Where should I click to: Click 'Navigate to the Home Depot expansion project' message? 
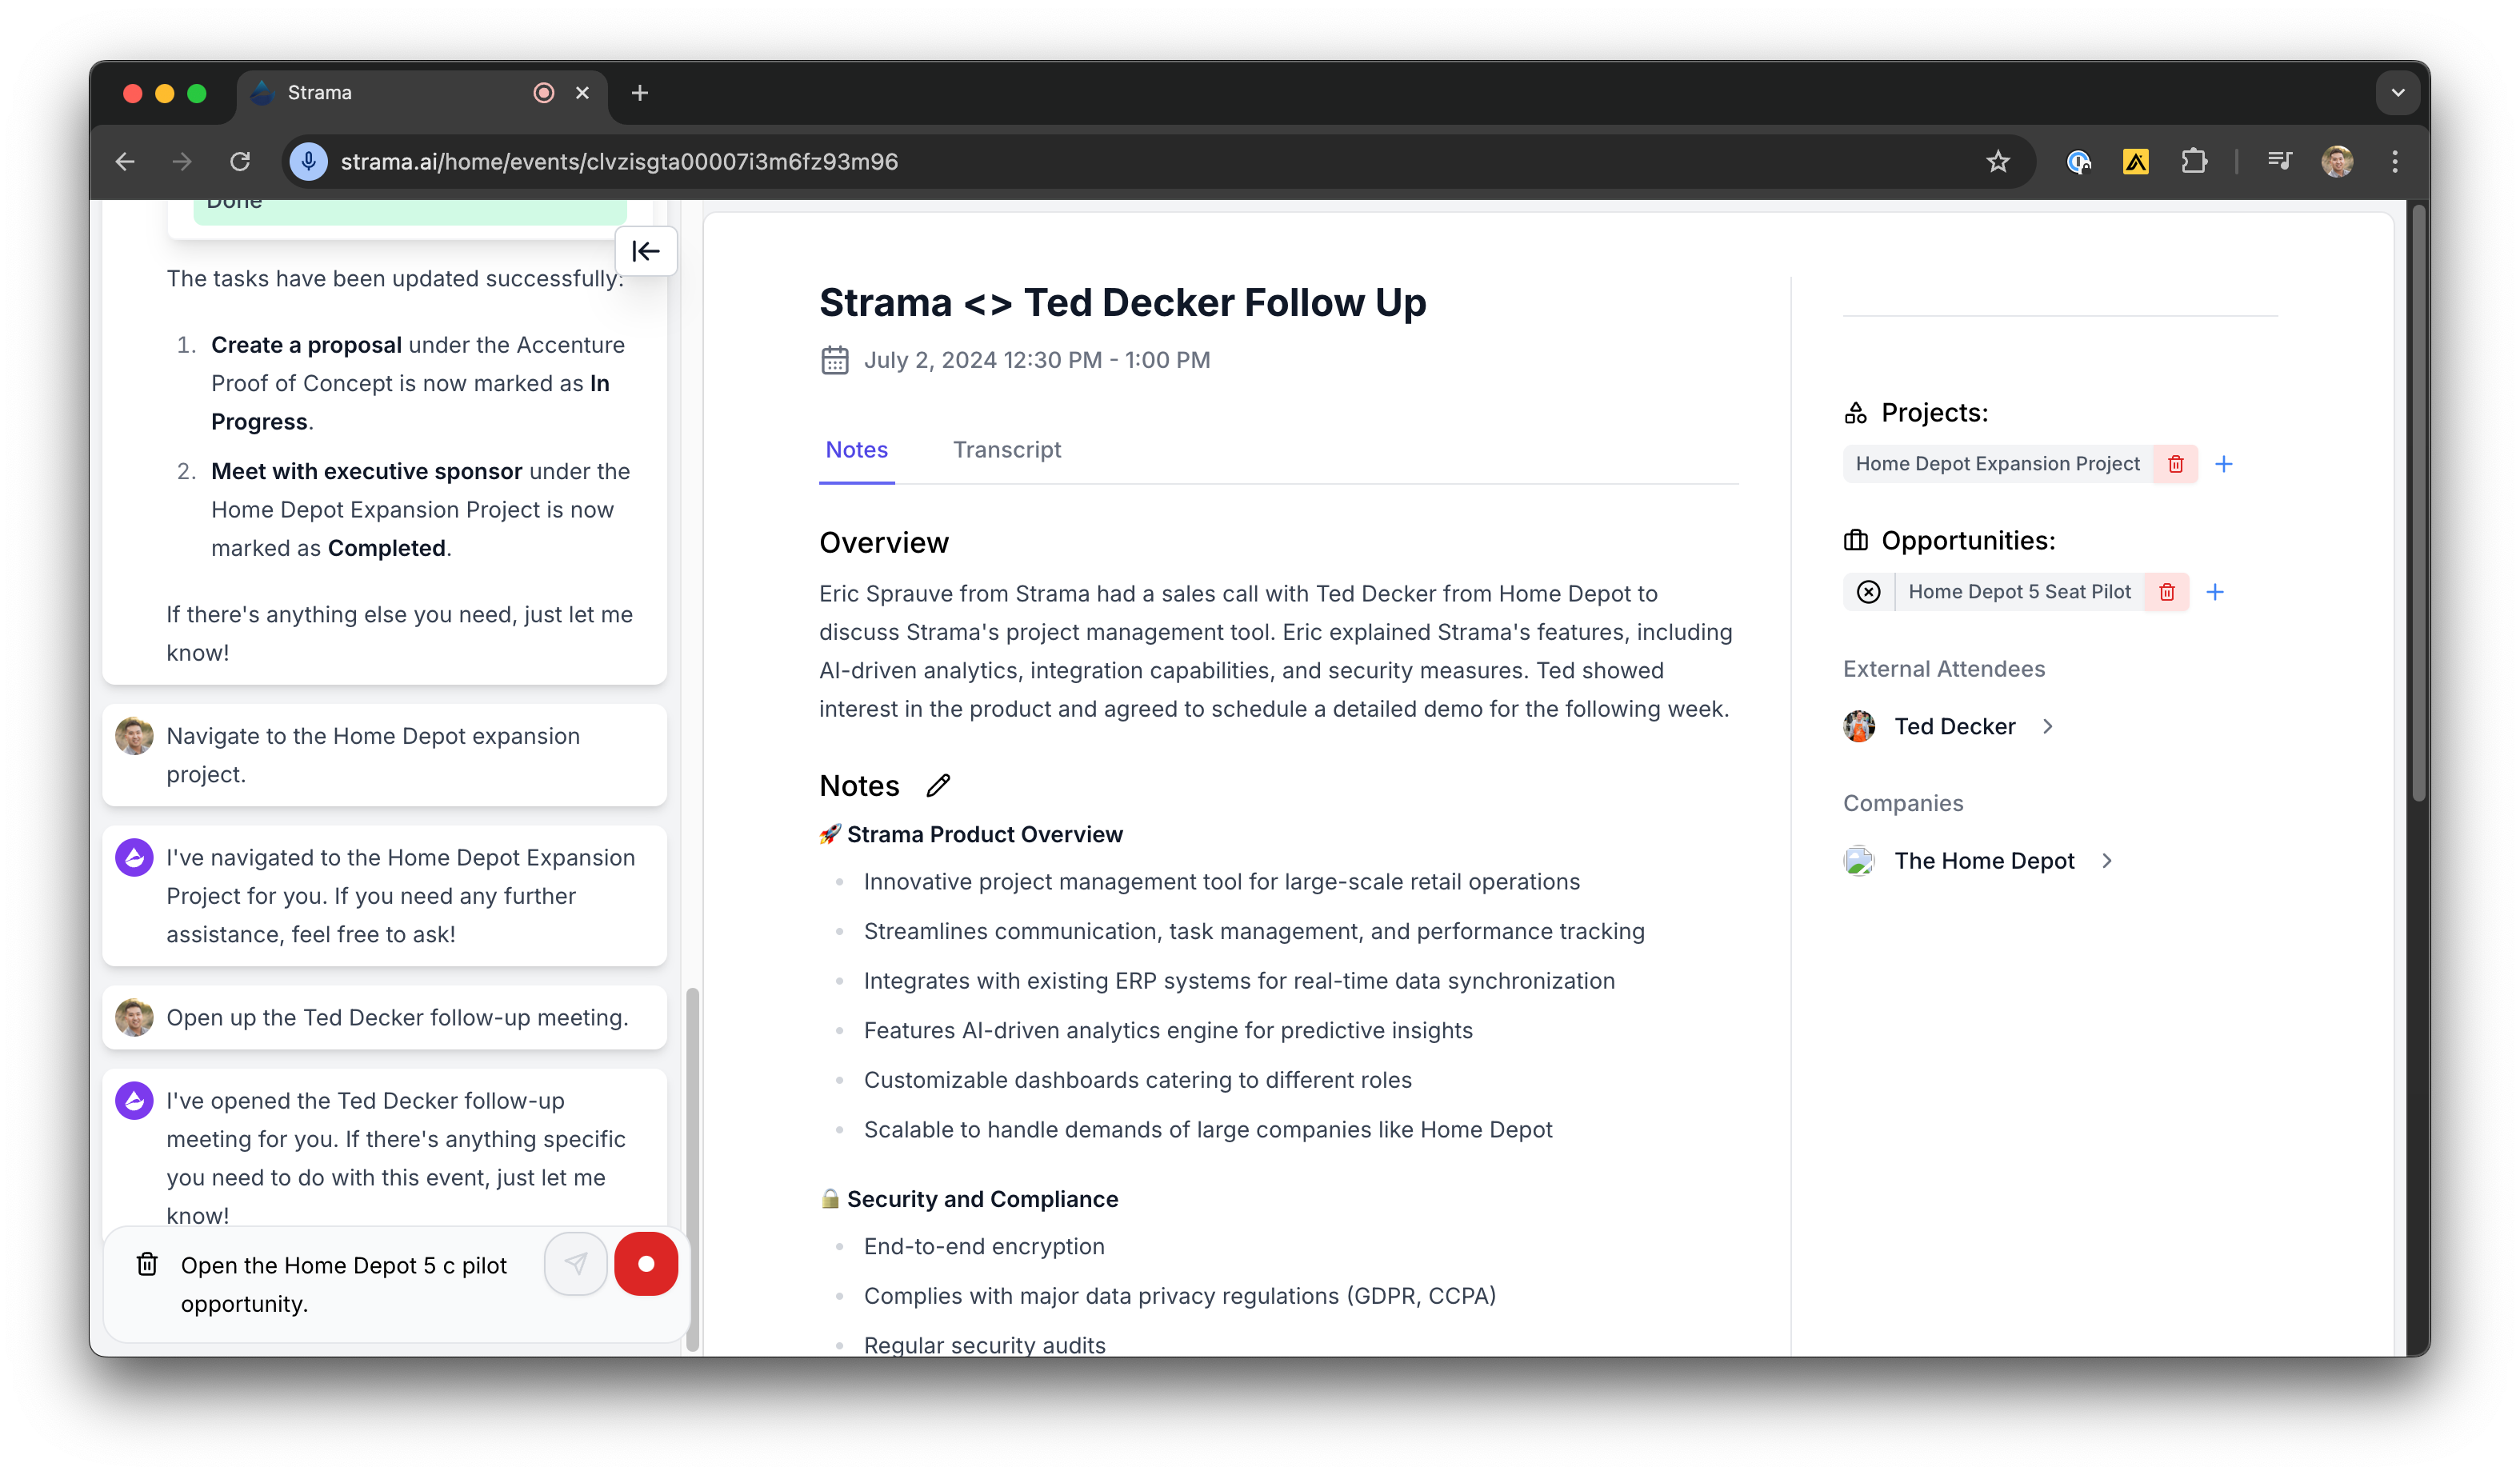pos(384,755)
